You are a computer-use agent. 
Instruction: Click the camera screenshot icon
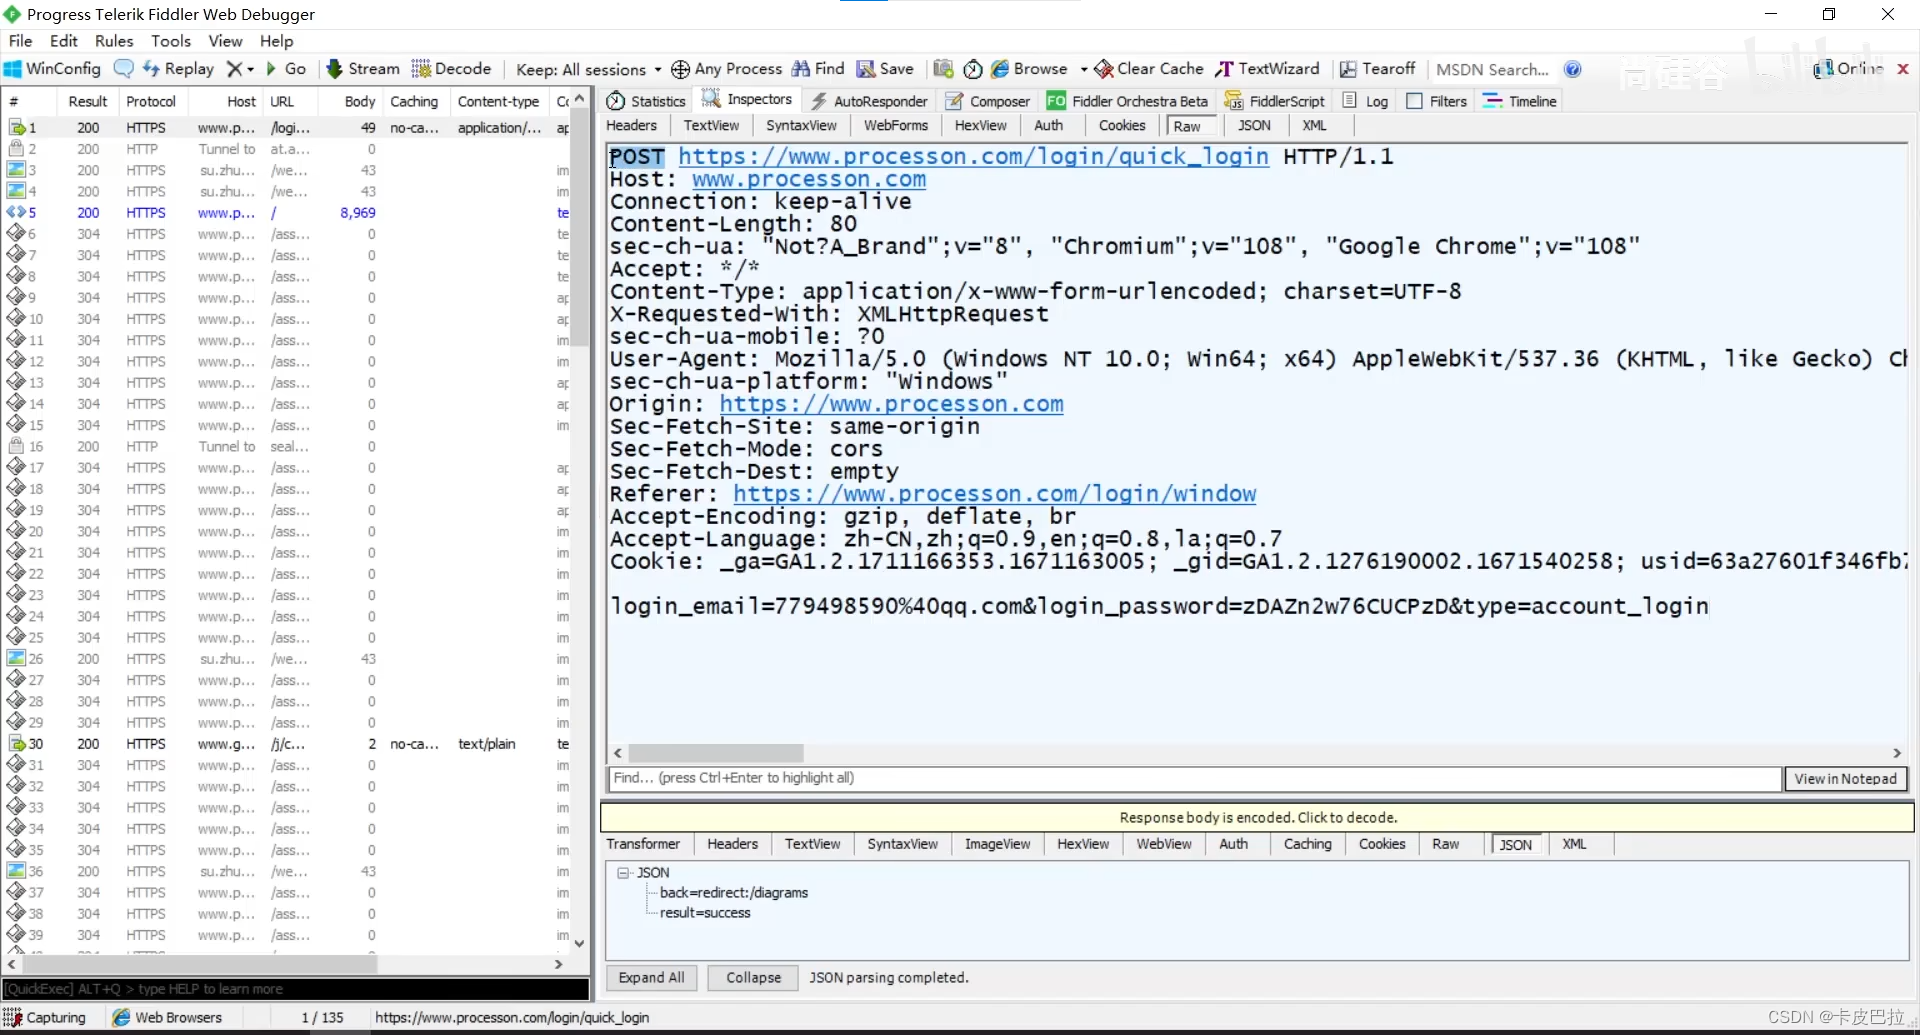[943, 69]
